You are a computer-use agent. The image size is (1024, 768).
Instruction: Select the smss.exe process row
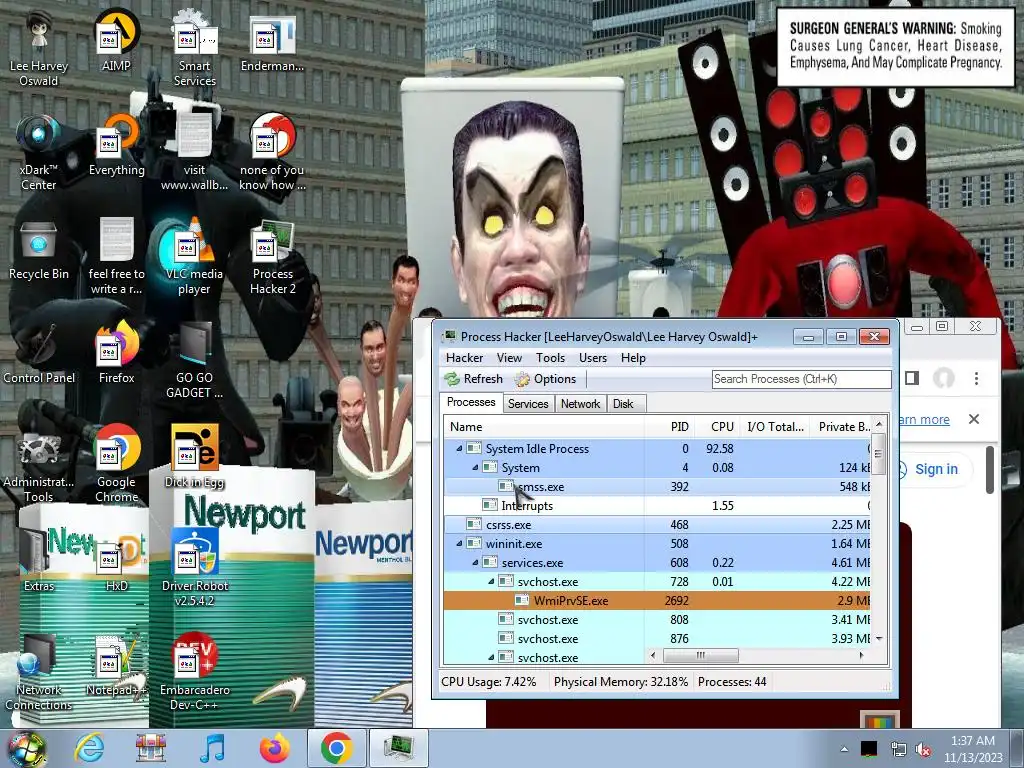pos(656,487)
